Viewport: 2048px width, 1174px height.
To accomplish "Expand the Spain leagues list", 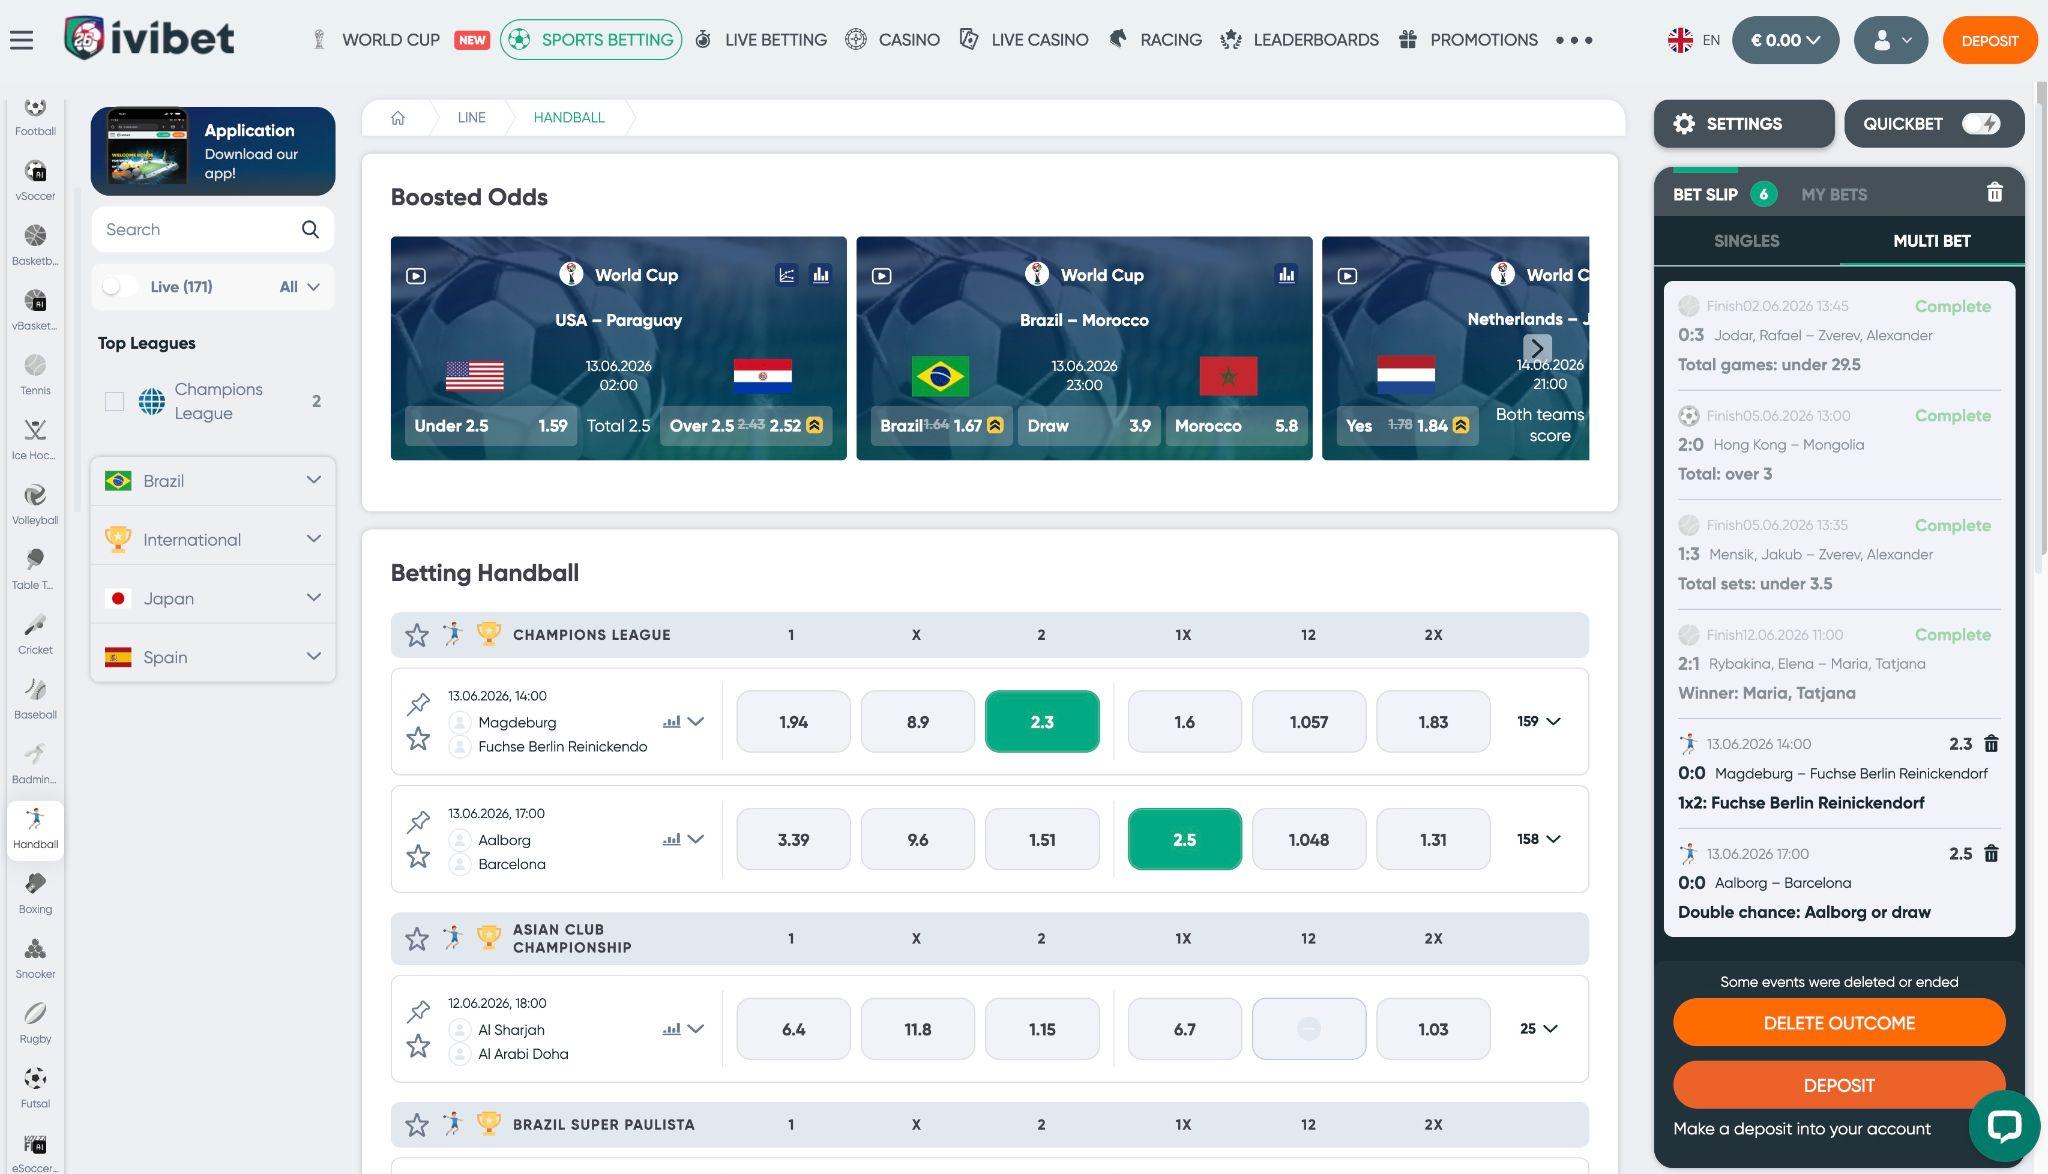I will coord(213,657).
